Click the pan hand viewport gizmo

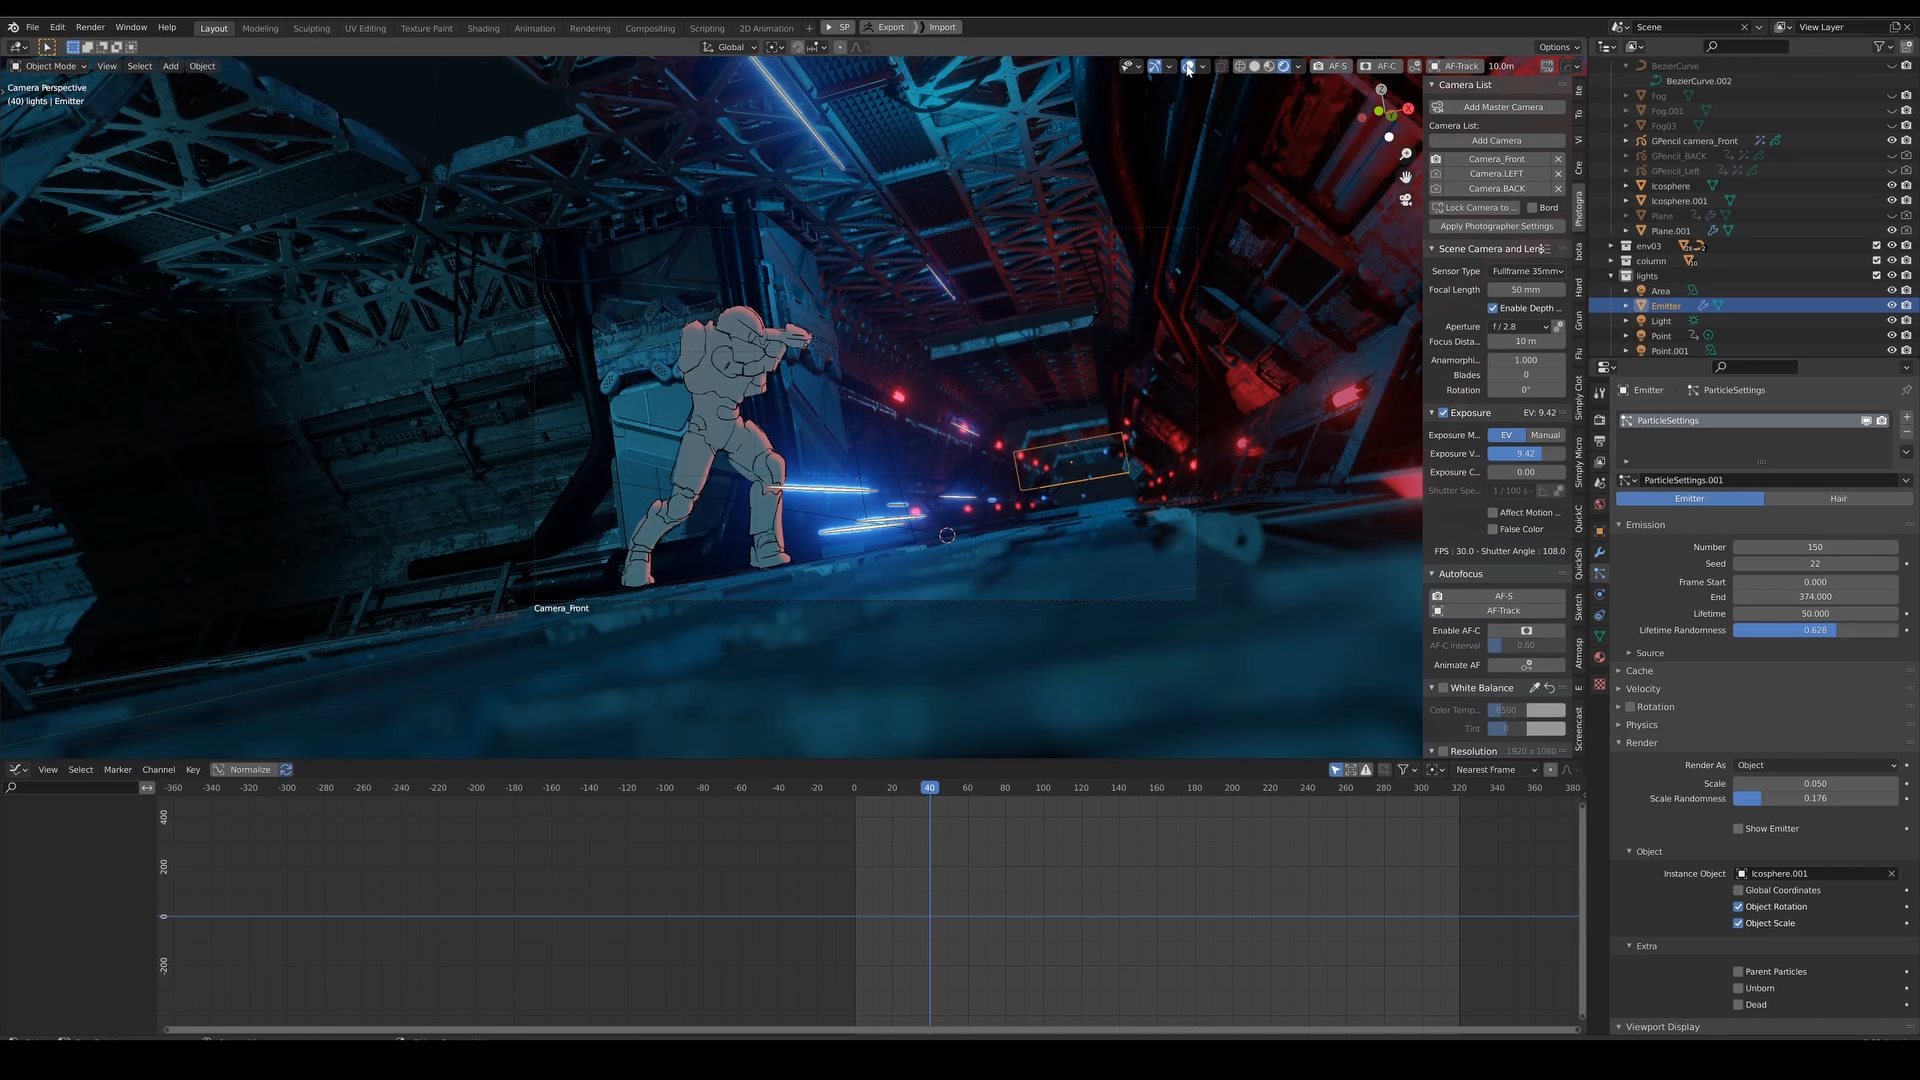coord(1405,177)
